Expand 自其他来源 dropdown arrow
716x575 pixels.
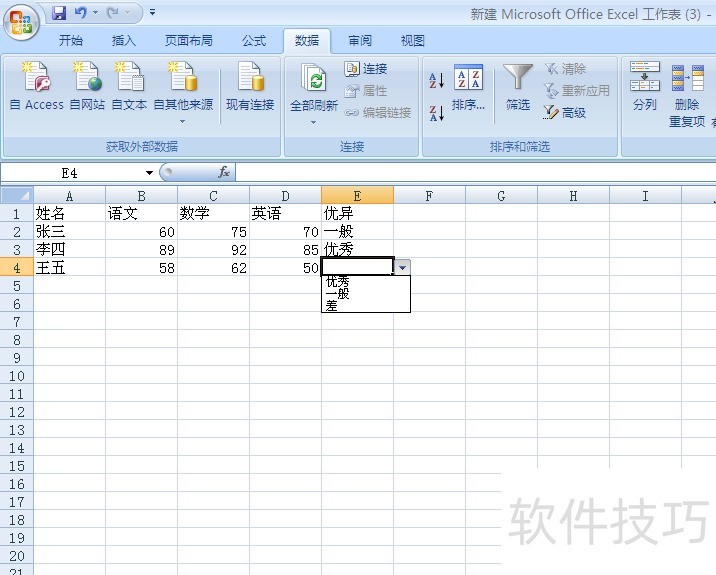[x=183, y=121]
